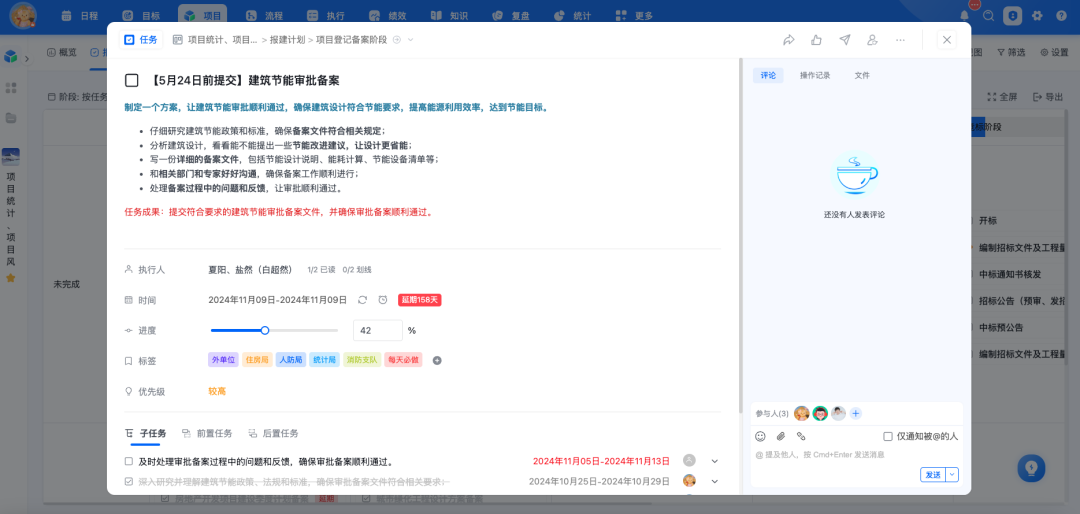Click the progress slider handle

(265, 331)
